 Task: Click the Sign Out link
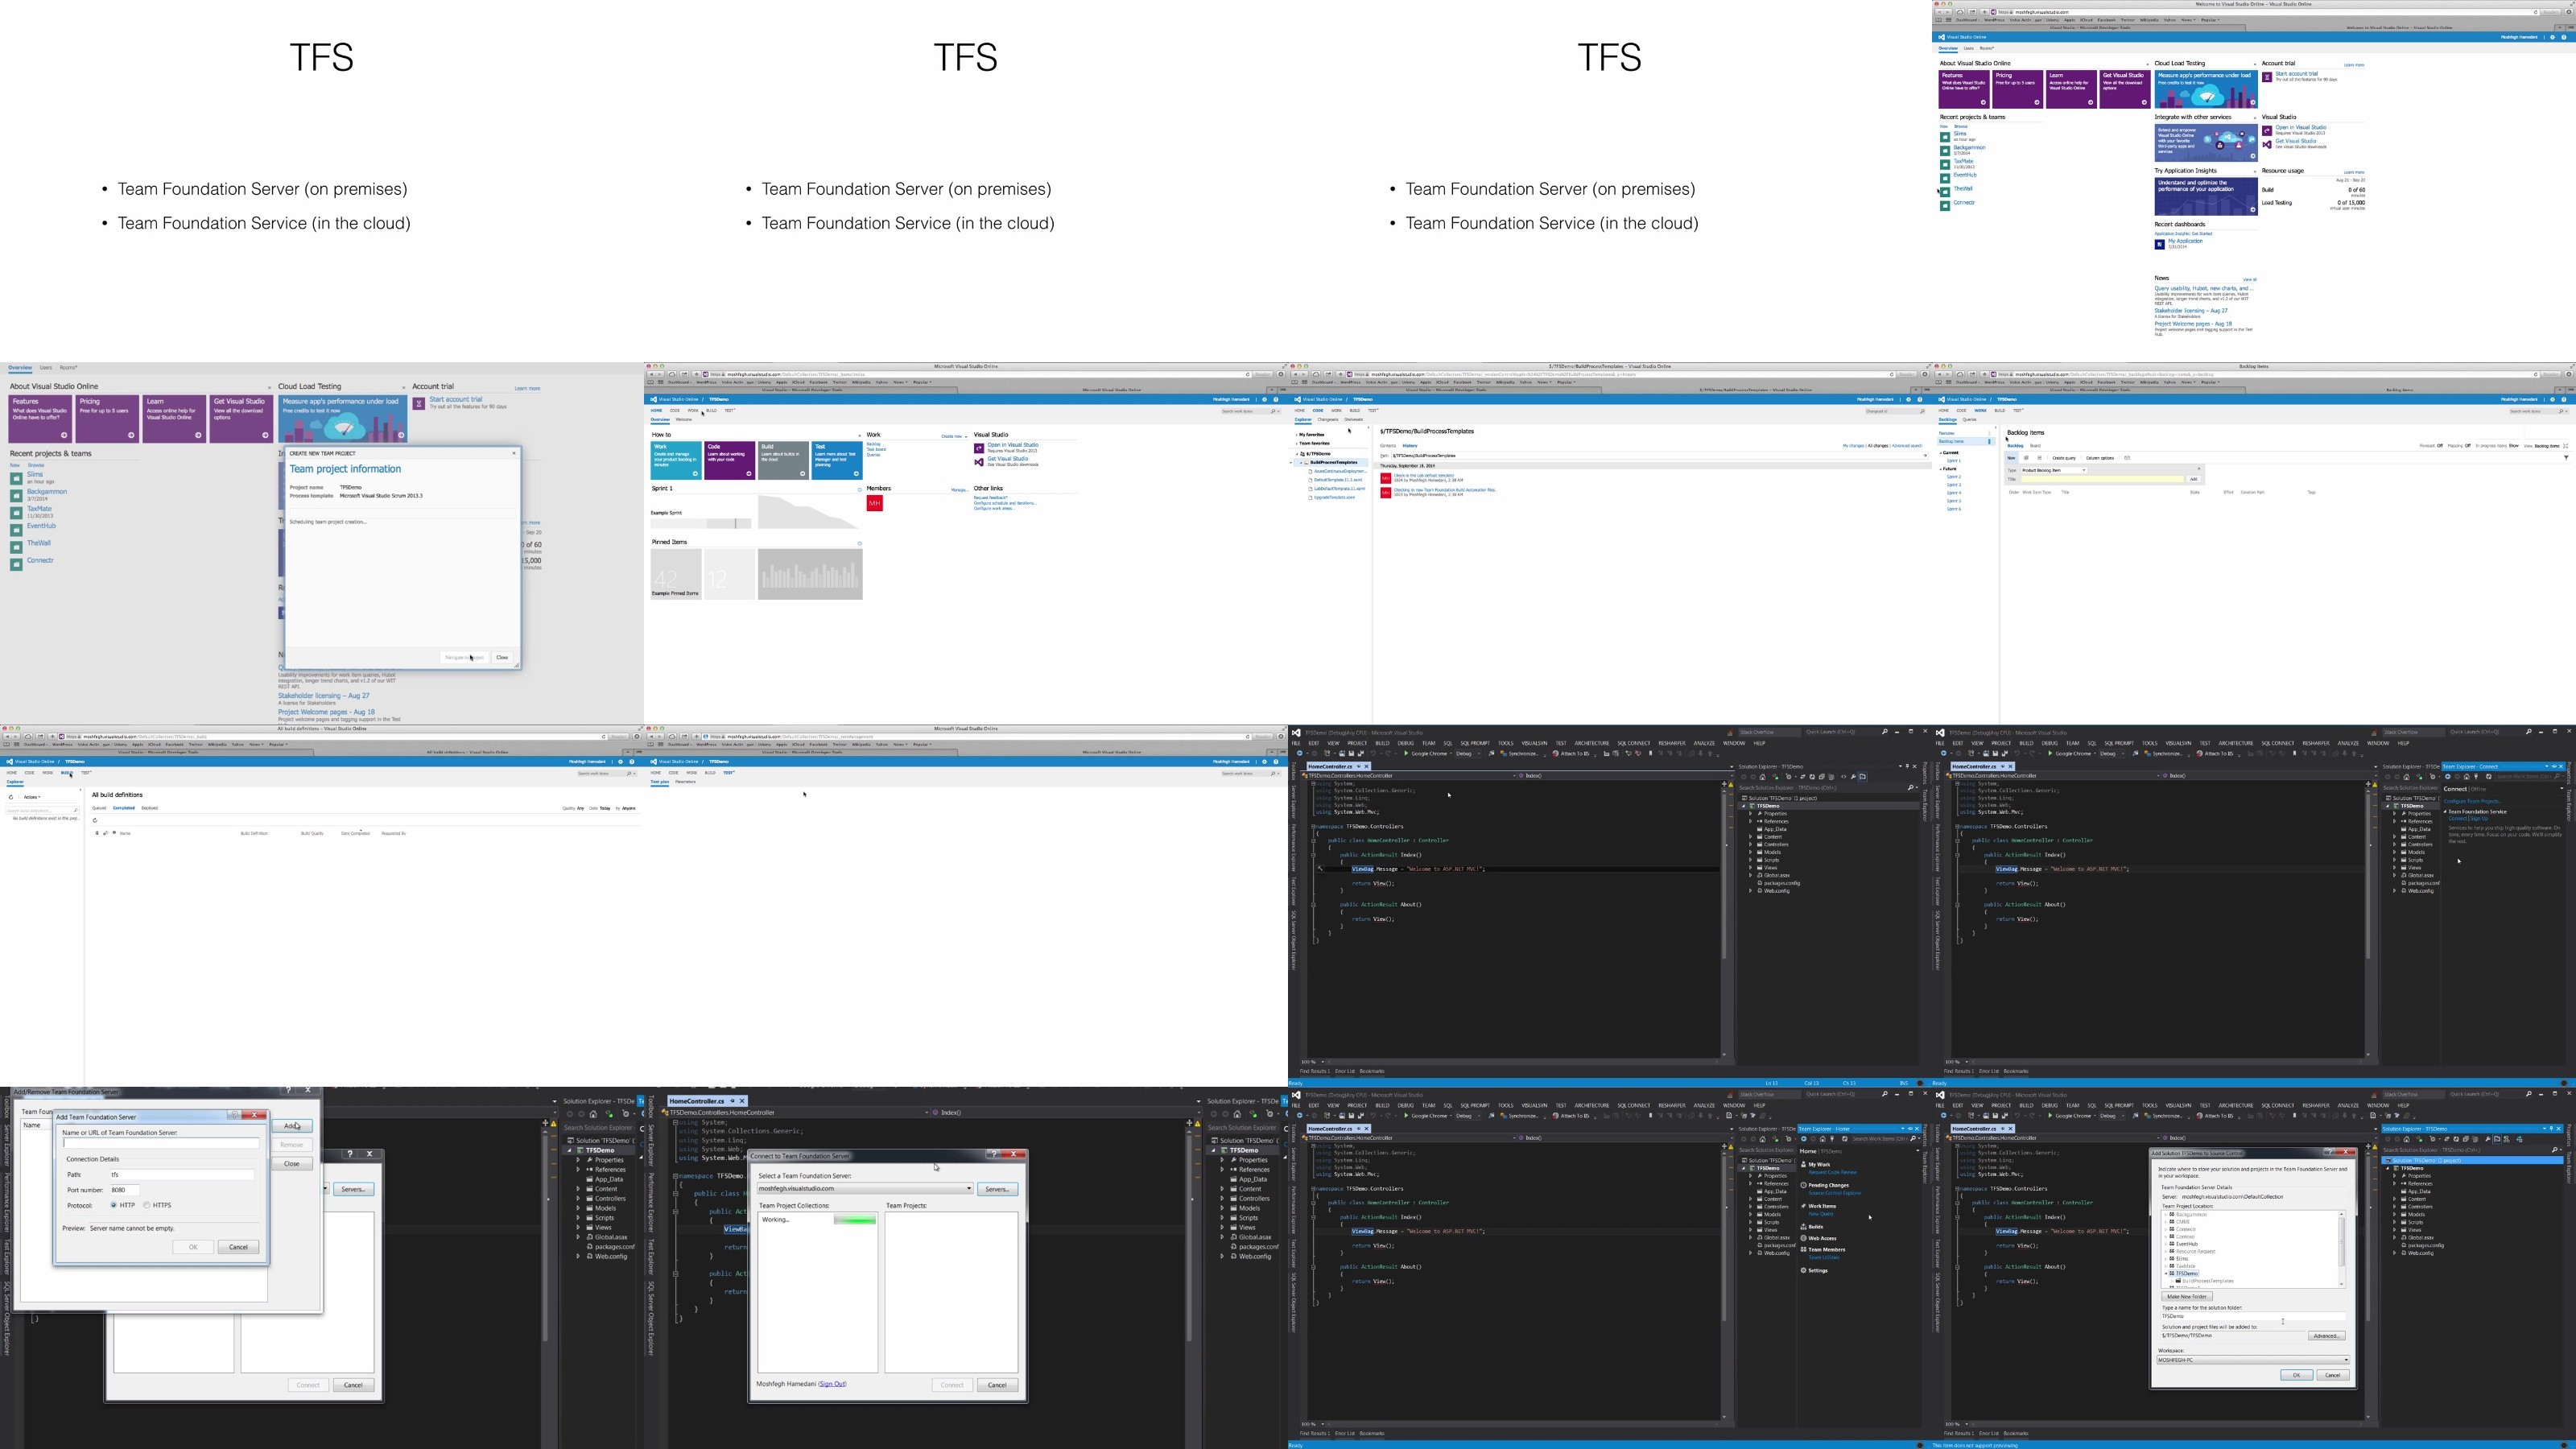click(832, 1384)
